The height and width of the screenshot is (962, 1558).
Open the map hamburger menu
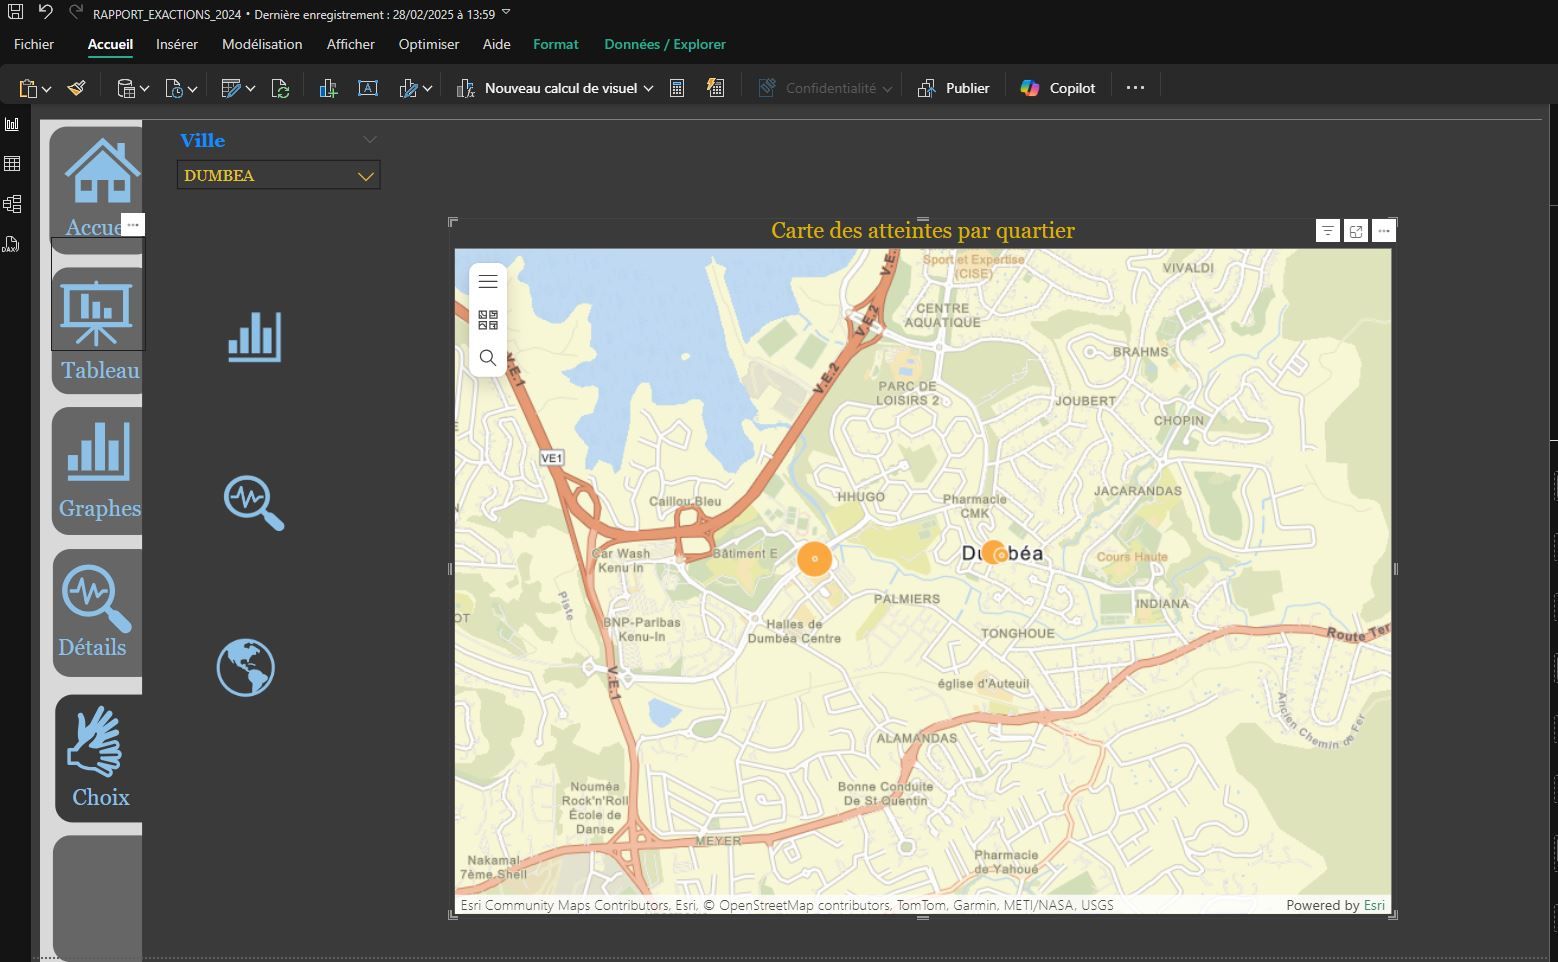coord(488,282)
